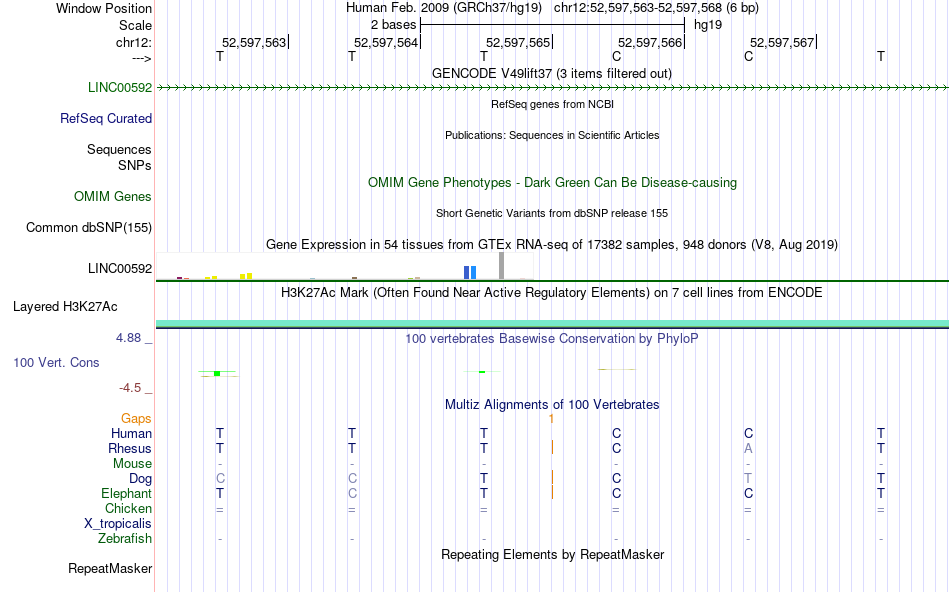Click the 100 vertebrates Basewise Conservation title

552,338
